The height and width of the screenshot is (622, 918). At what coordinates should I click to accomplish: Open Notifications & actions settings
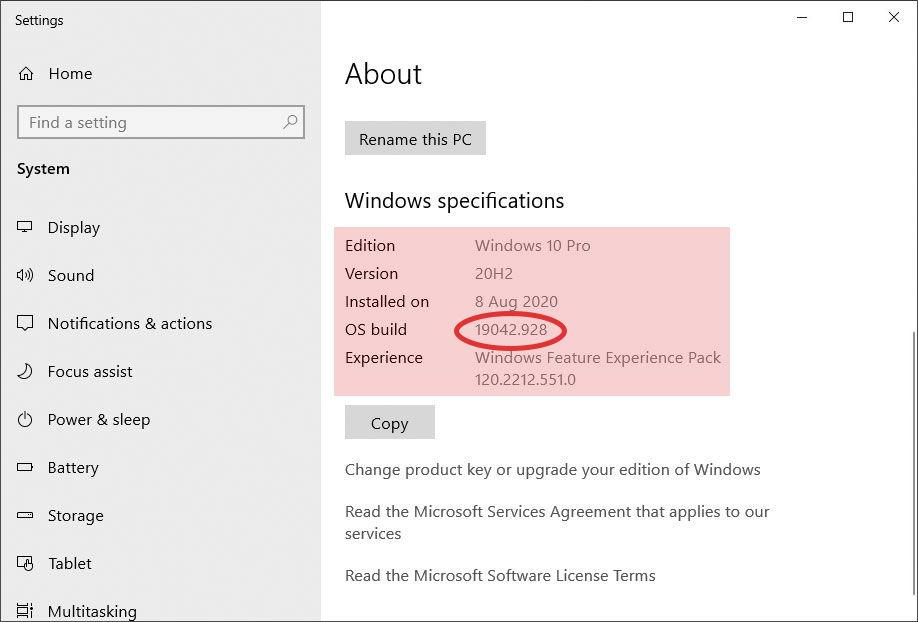(129, 324)
